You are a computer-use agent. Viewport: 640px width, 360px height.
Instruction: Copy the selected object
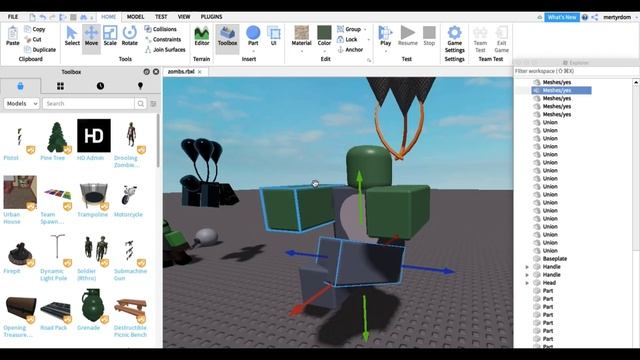click(x=35, y=29)
